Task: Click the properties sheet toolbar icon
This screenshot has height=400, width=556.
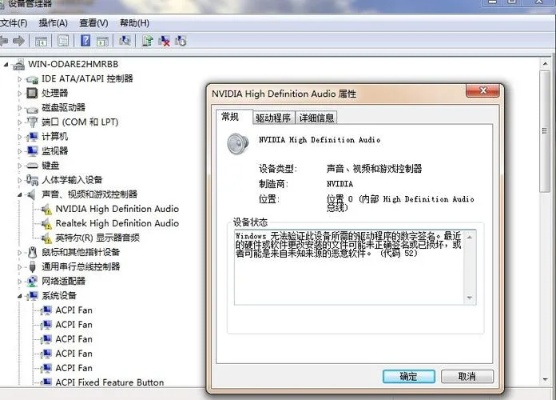Action: point(63,41)
